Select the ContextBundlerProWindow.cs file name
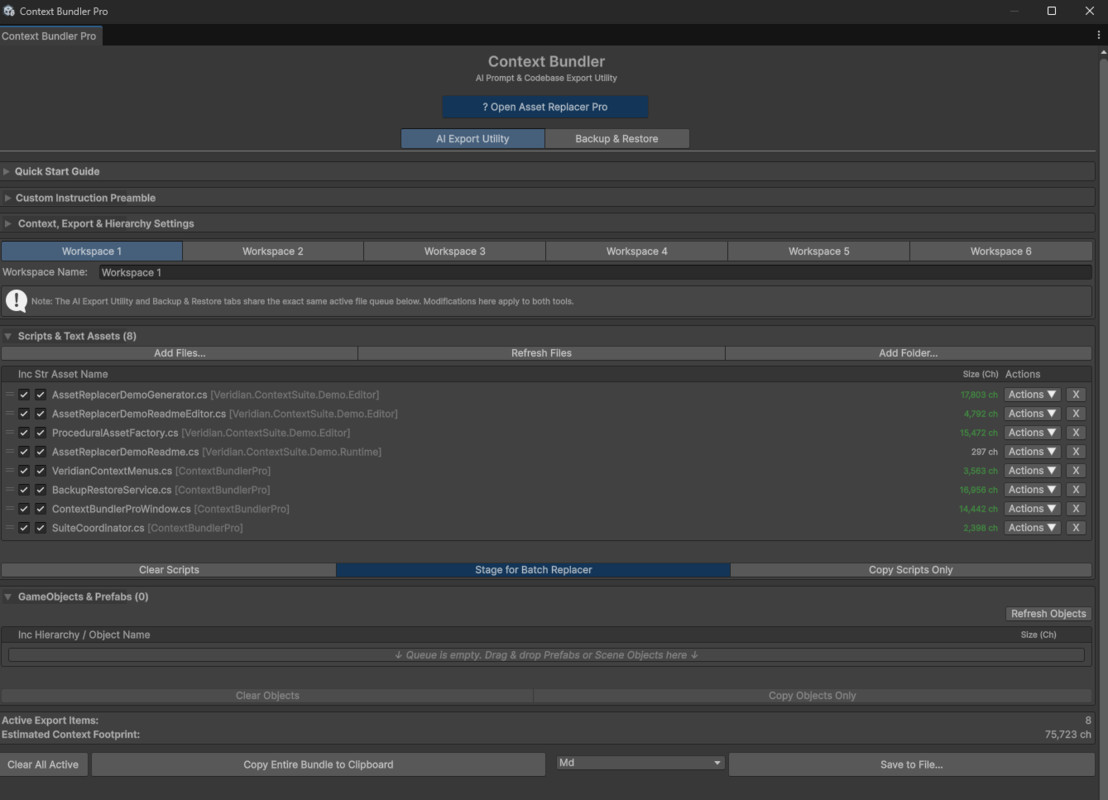 (x=122, y=509)
